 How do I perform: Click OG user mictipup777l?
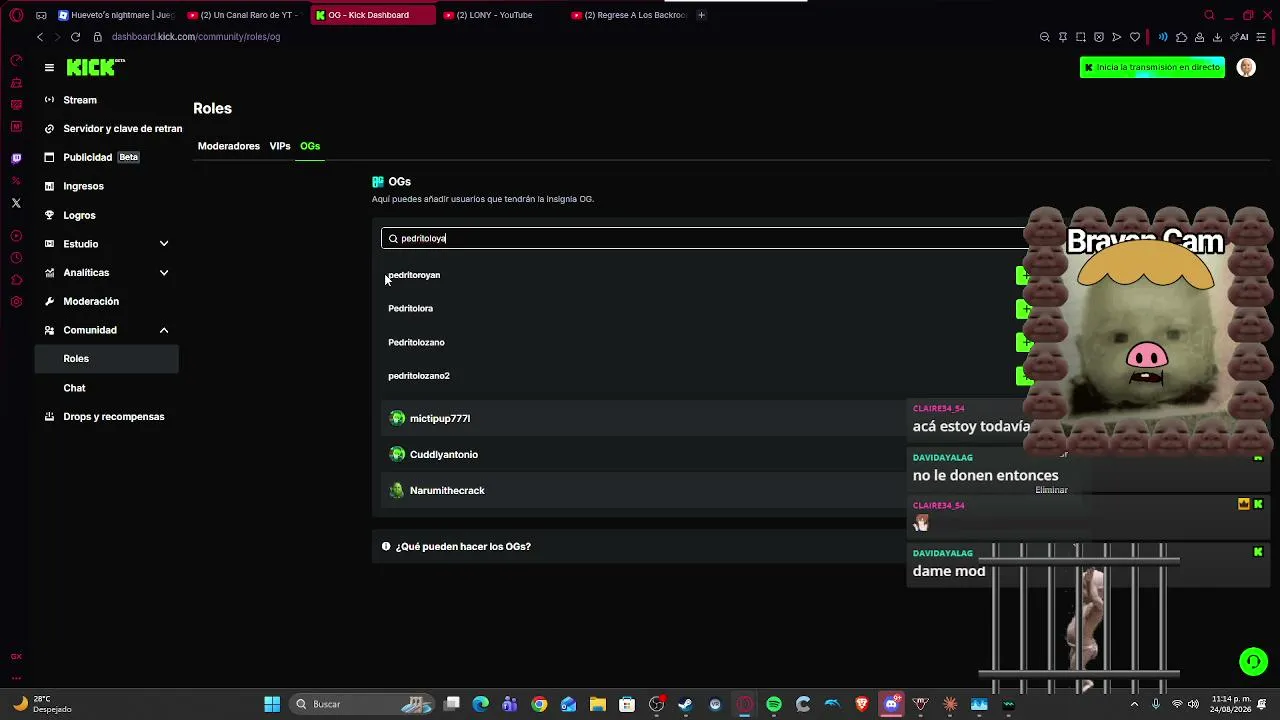(x=440, y=419)
